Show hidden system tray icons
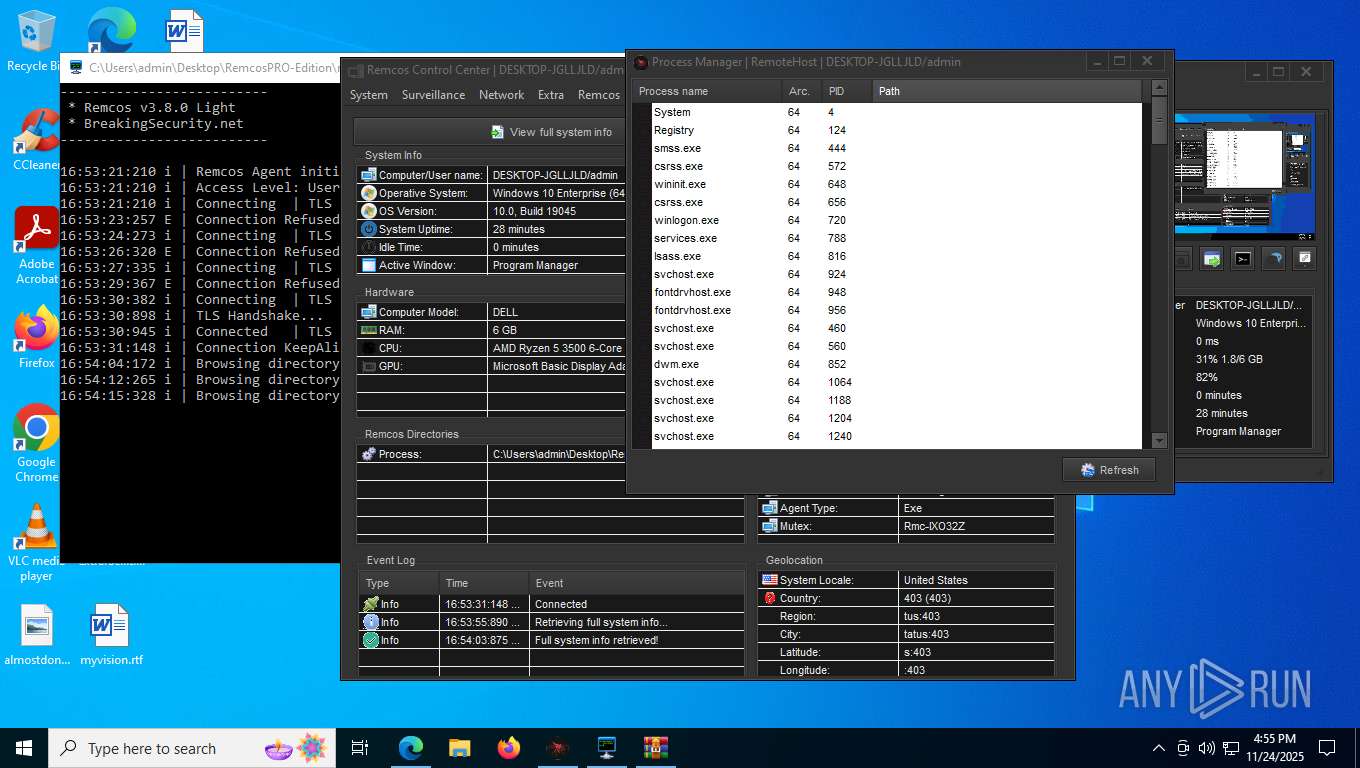Screen dimensions: 1360x768 [x=1159, y=748]
